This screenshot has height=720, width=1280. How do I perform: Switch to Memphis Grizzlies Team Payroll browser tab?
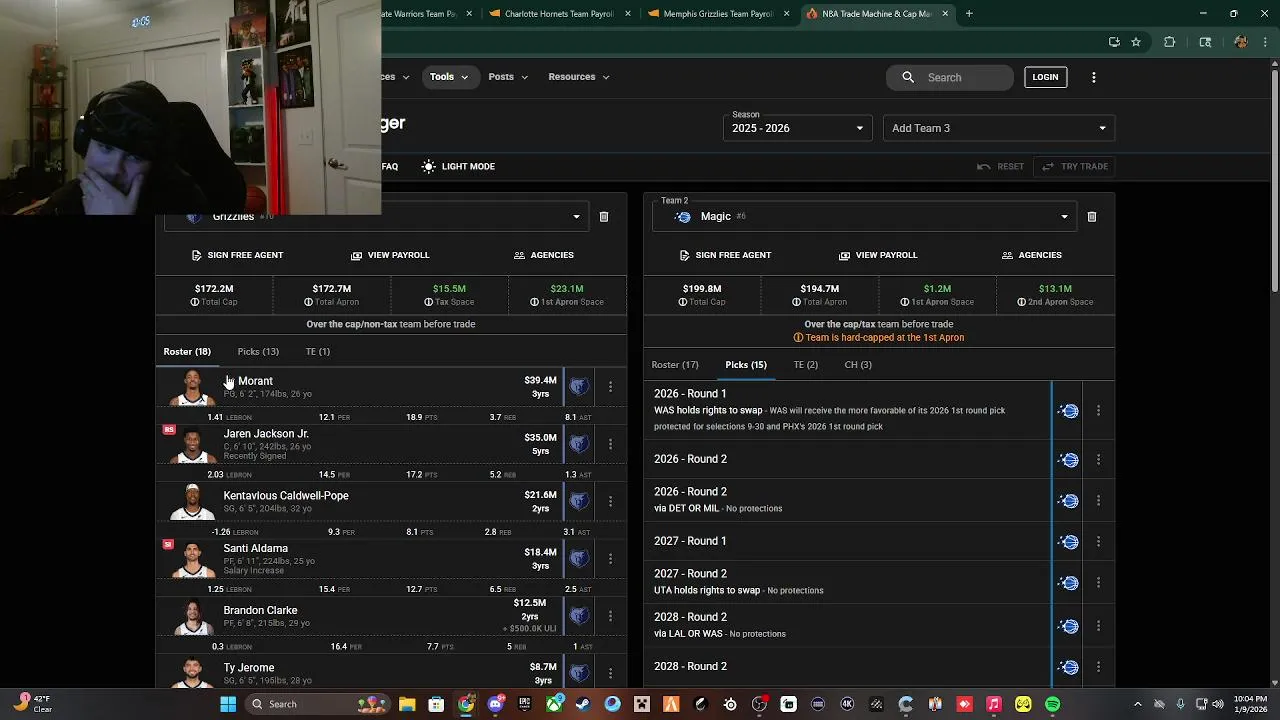click(x=716, y=14)
